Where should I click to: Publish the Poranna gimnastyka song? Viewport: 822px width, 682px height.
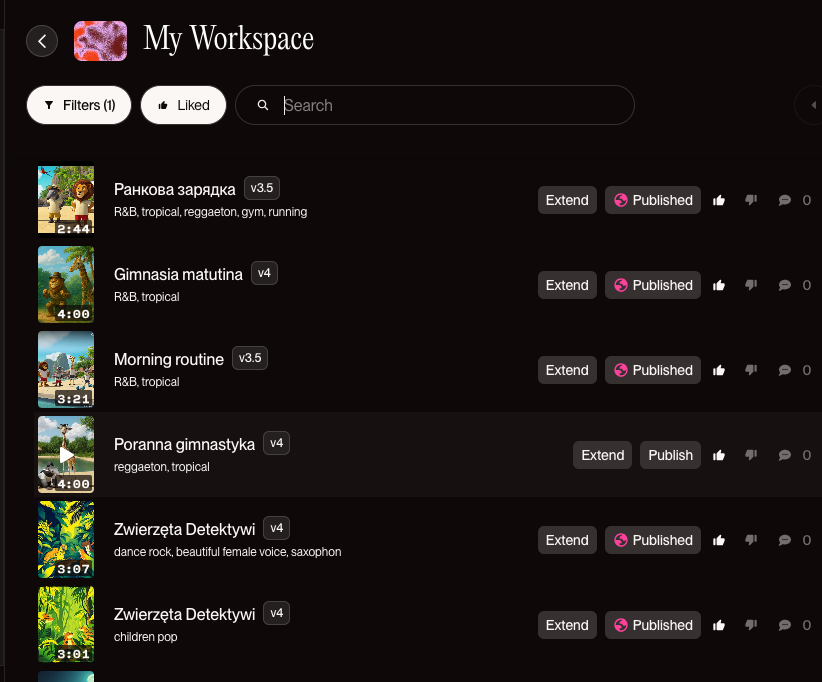[x=670, y=455]
